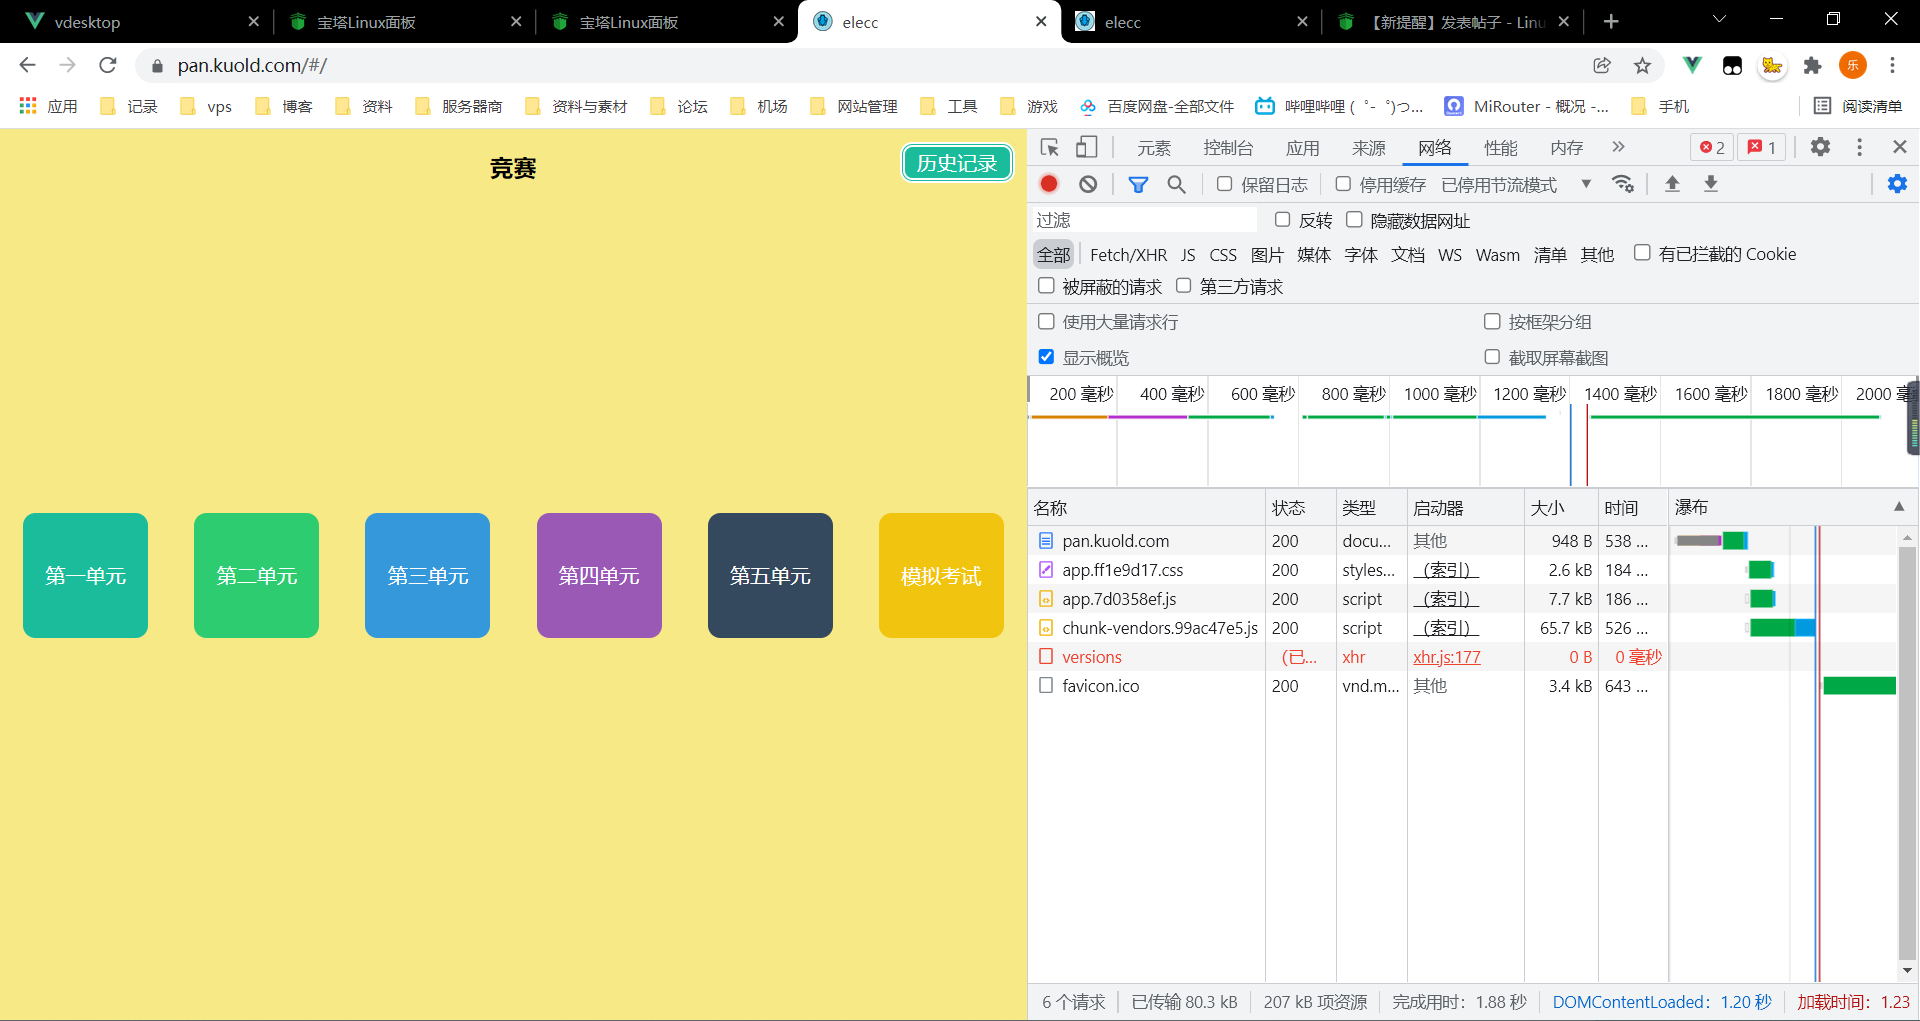
Task: Open the fifth unit dark card
Action: click(770, 575)
